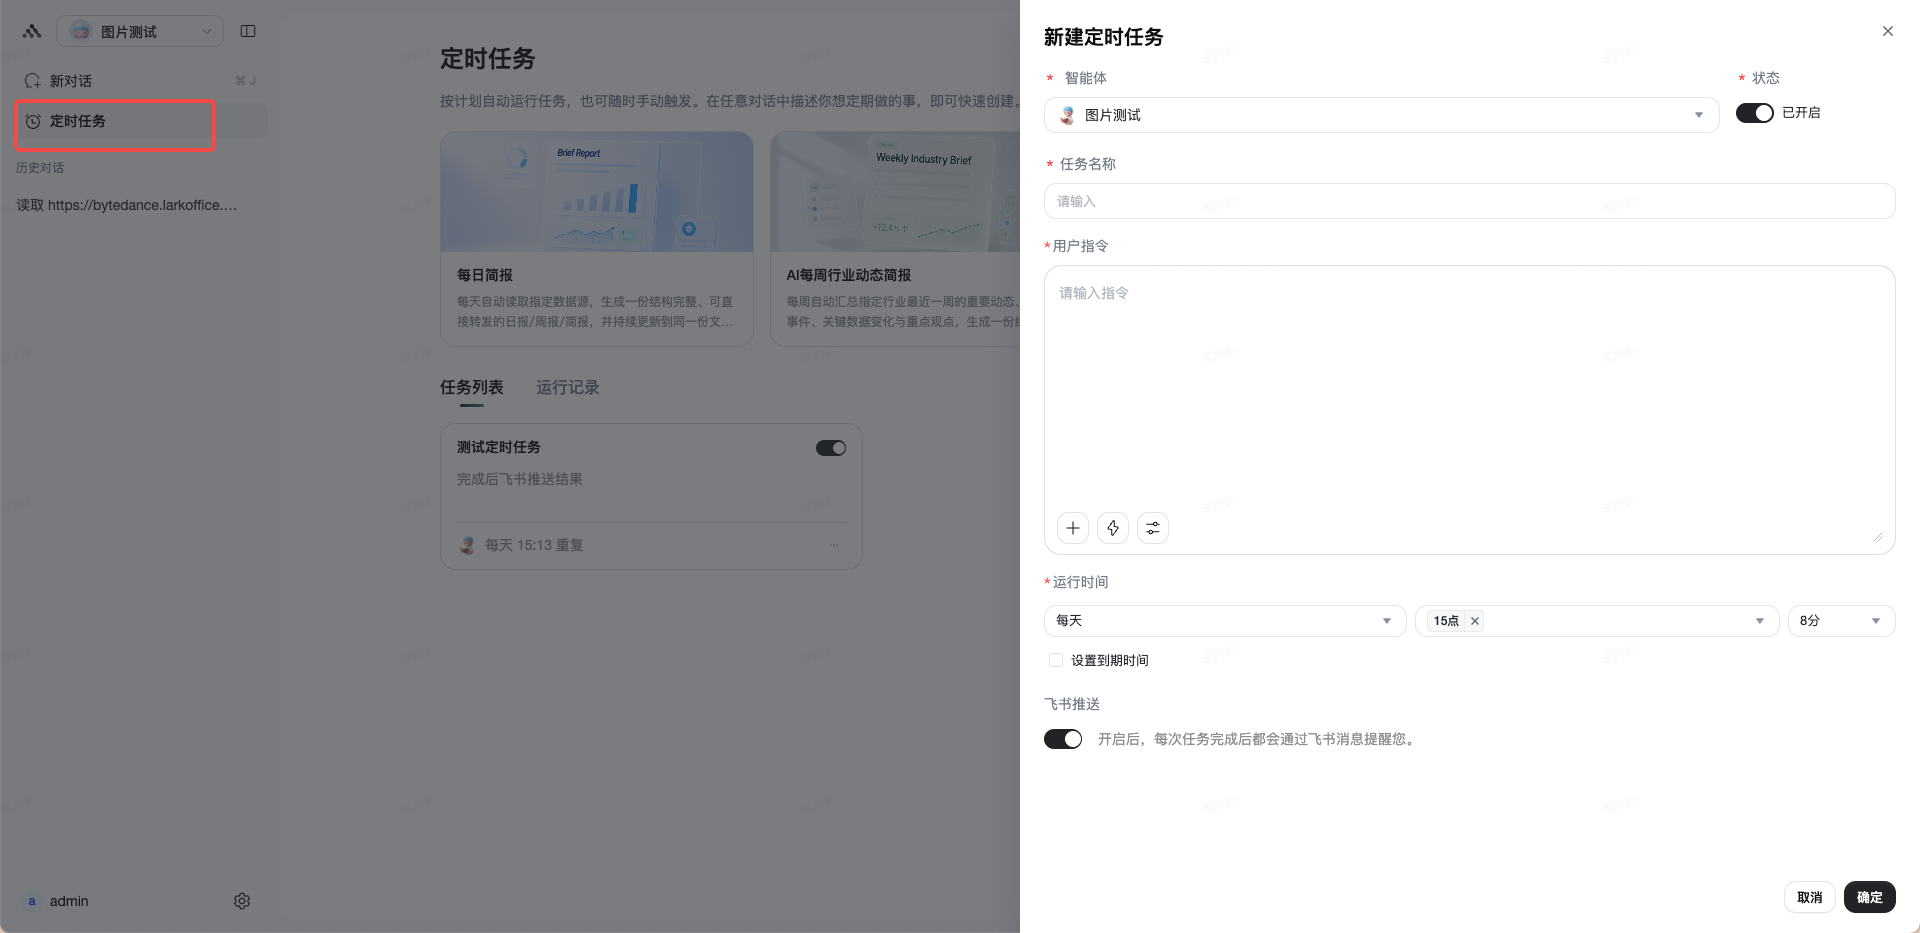This screenshot has width=1920, height=933.
Task: Click the agent avatar on 测试定时任务 card
Action: (467, 545)
